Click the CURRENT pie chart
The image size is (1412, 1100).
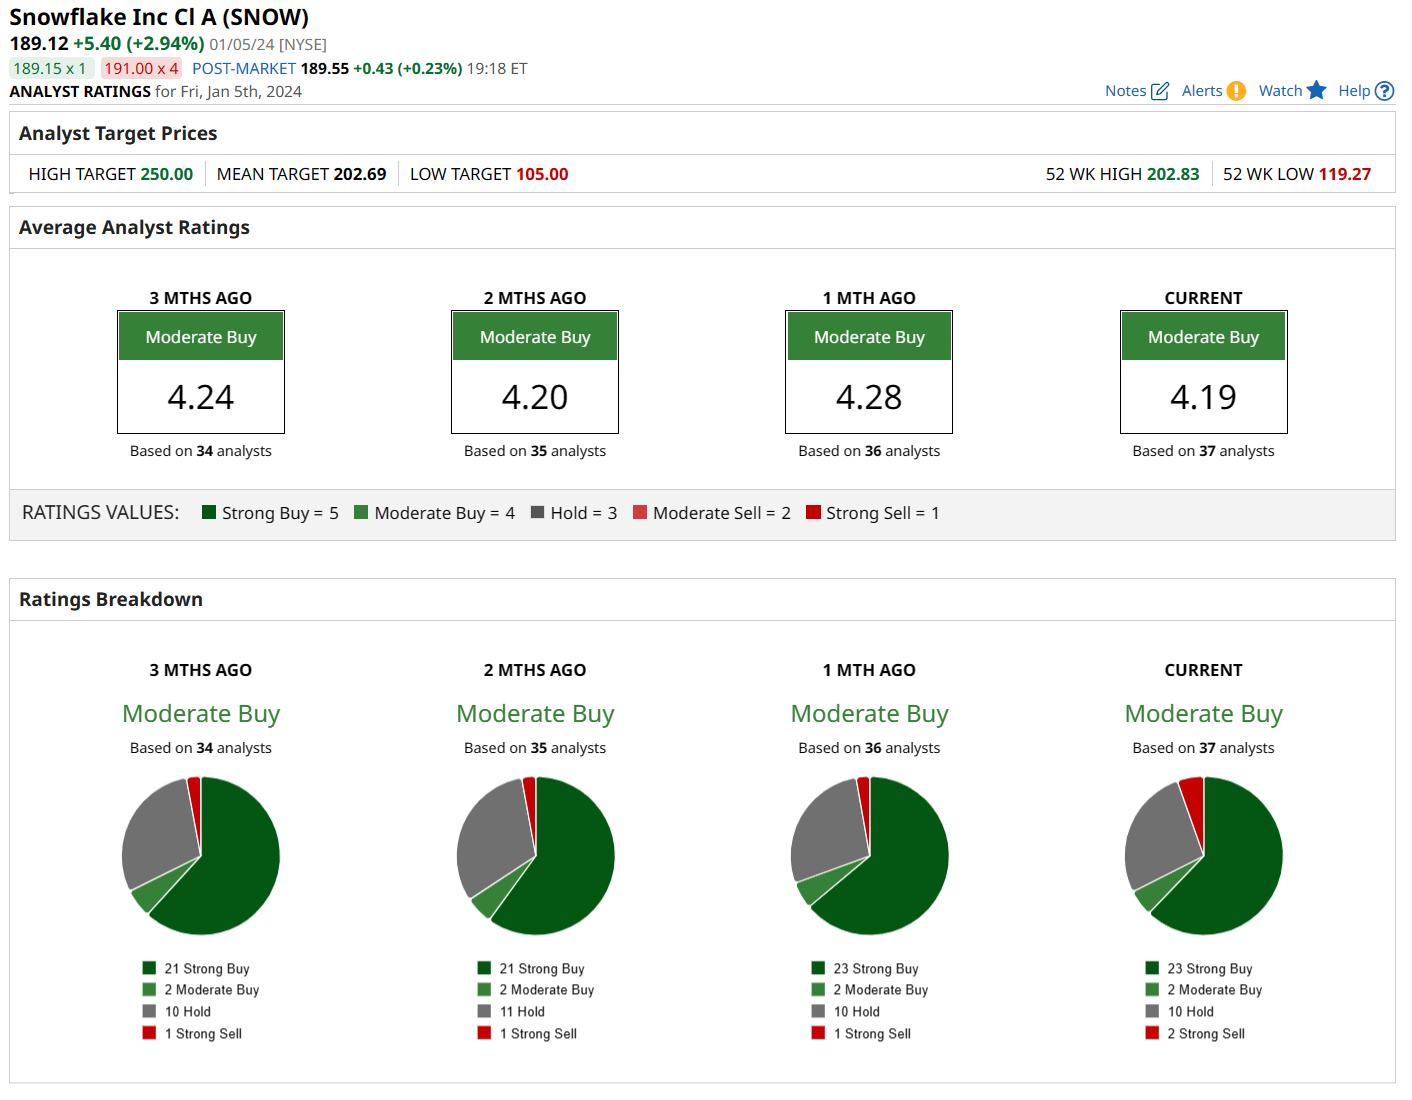pyautogui.click(x=1204, y=856)
